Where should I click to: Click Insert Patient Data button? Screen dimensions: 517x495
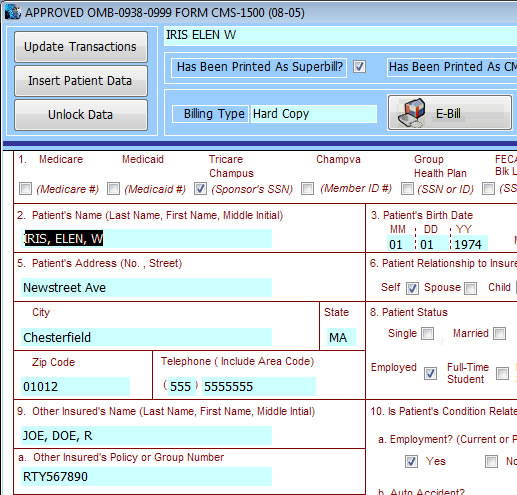pos(81,81)
